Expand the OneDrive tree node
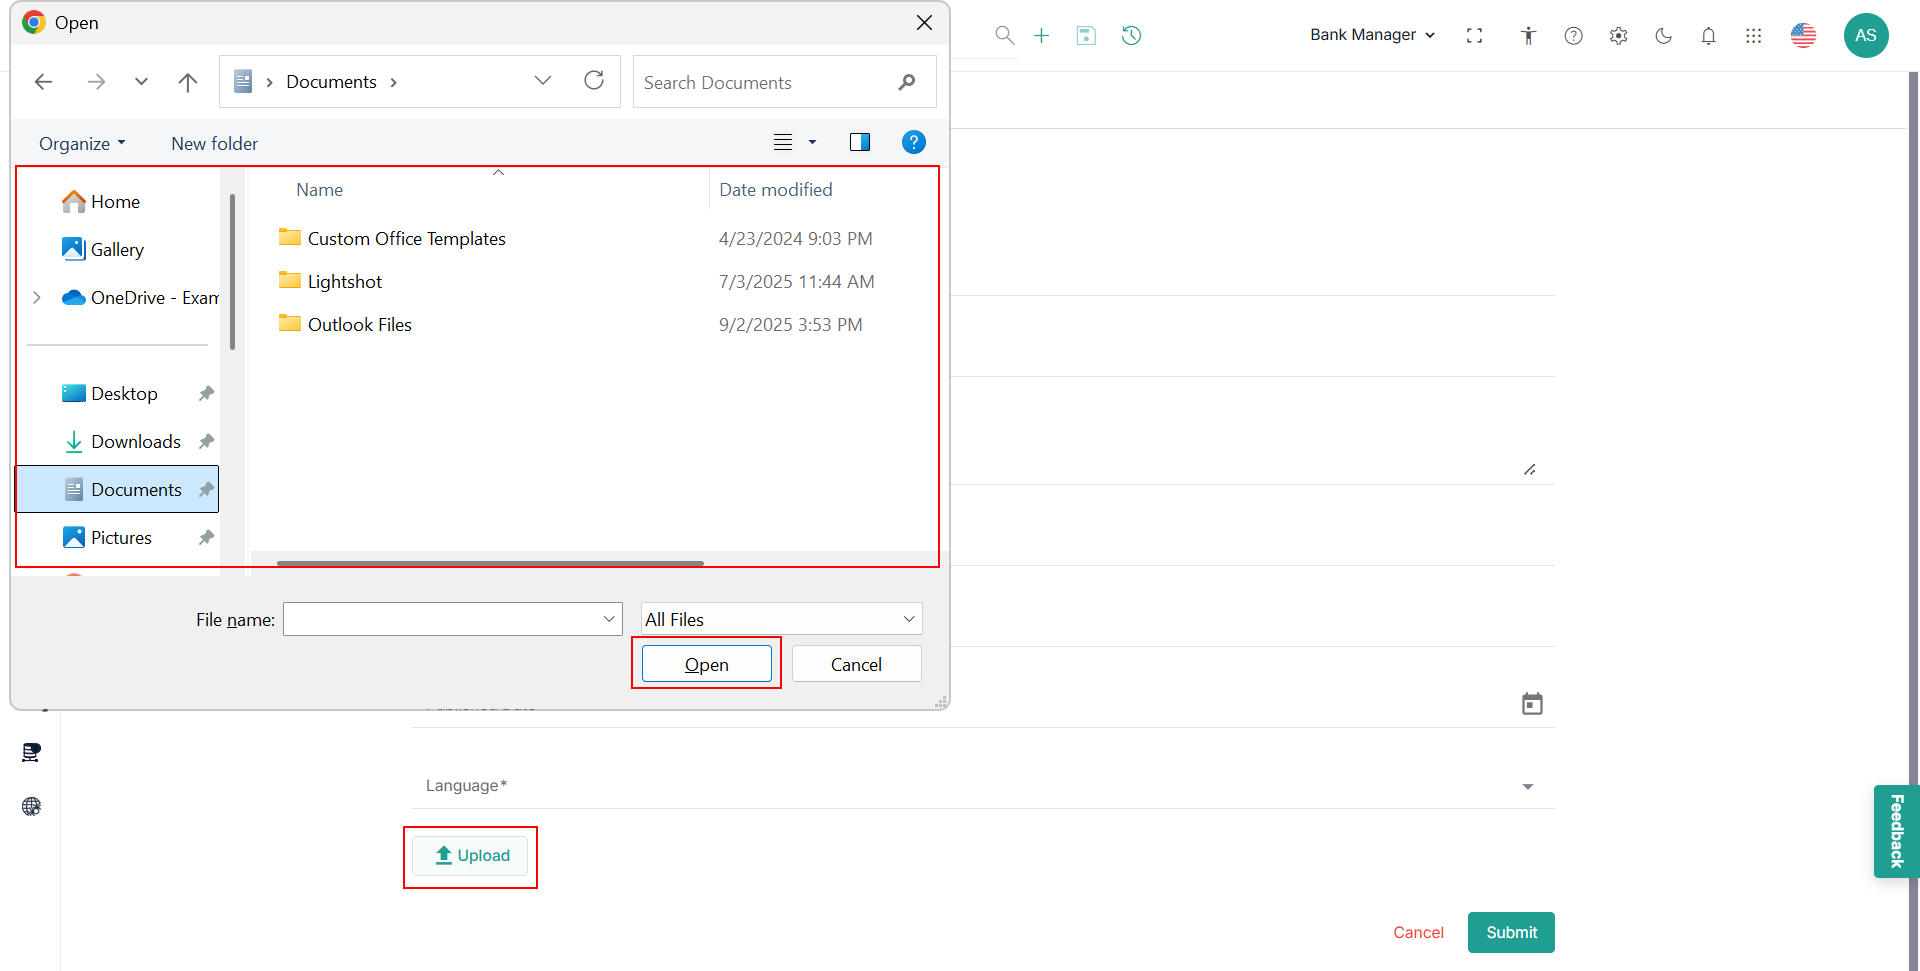 [37, 298]
